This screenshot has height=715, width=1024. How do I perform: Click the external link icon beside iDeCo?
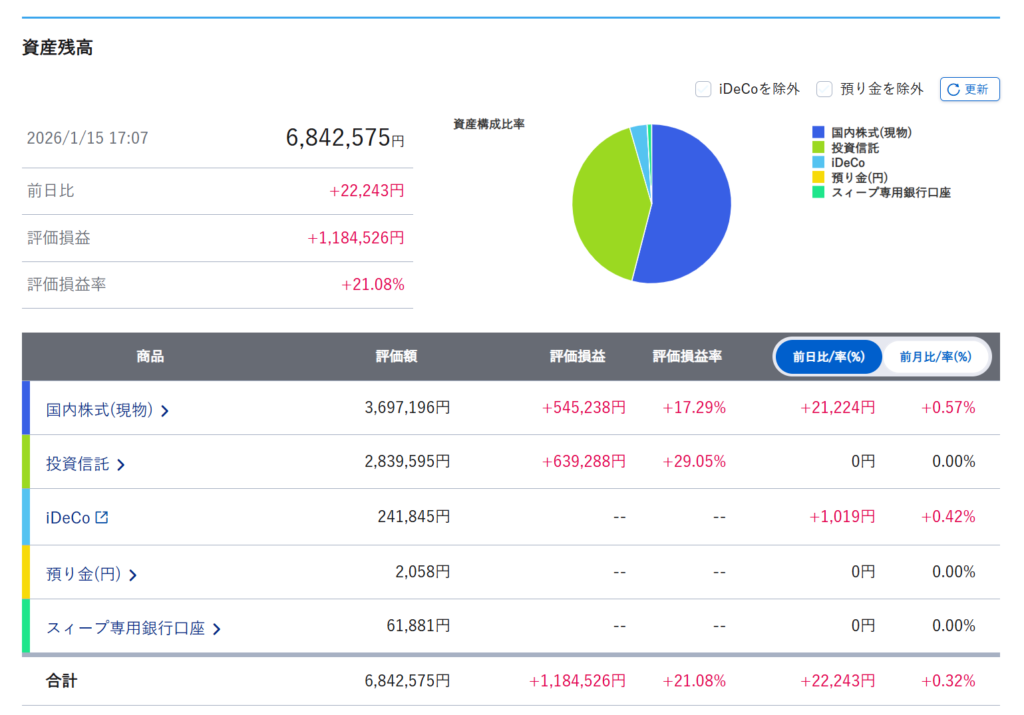(101, 517)
